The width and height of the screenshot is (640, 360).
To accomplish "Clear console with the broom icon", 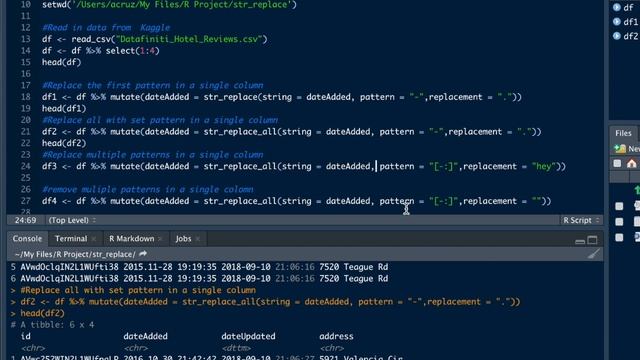I will 594,254.
